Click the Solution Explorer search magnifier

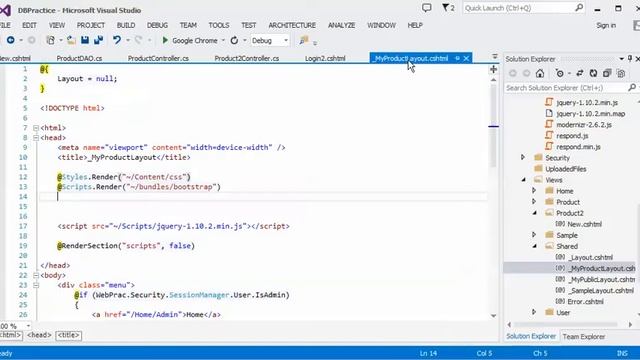coord(631,87)
